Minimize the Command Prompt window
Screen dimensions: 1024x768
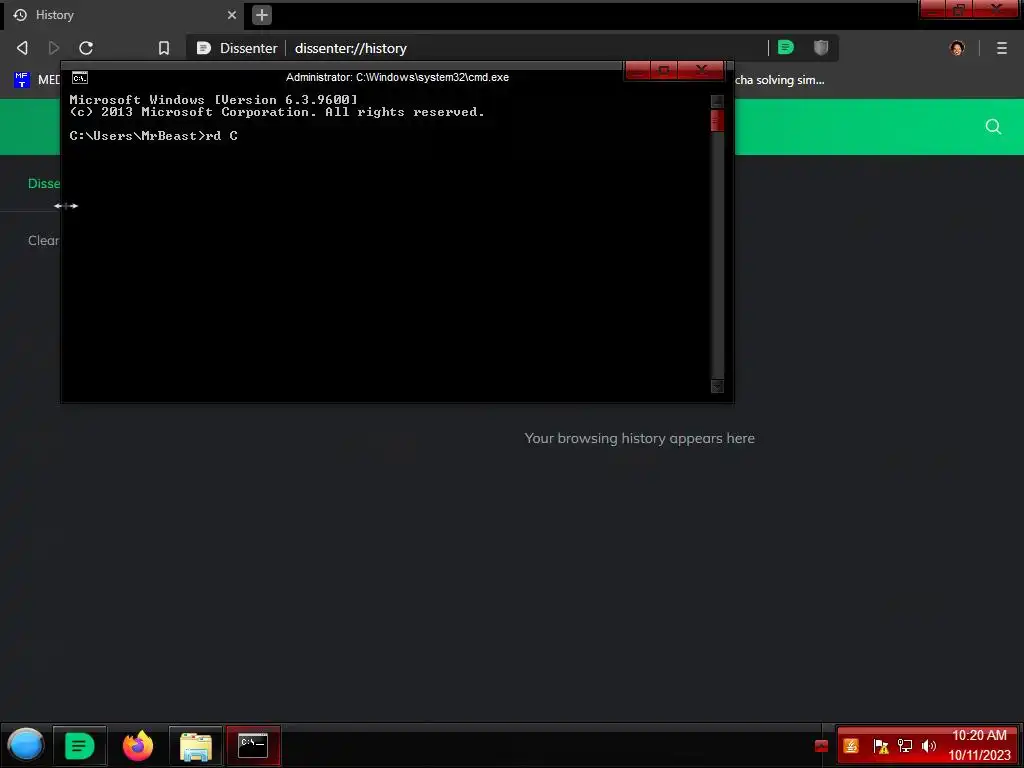[638, 70]
